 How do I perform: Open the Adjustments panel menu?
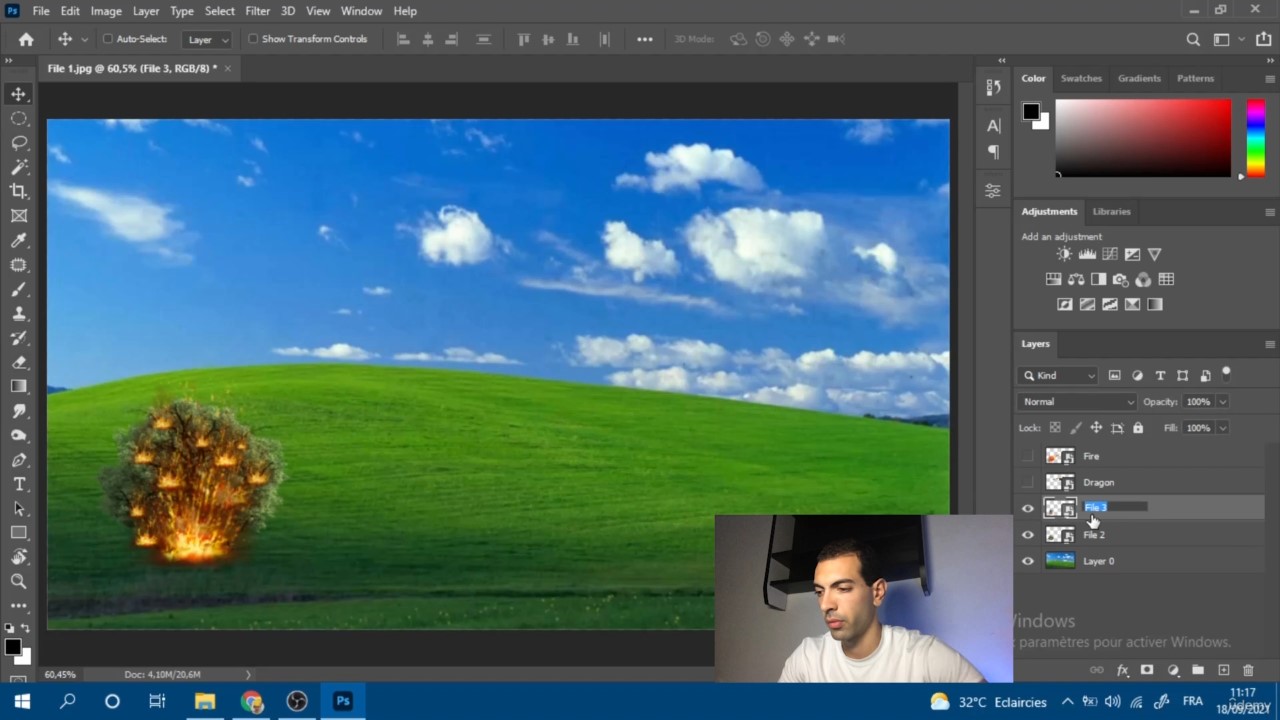(x=1269, y=212)
